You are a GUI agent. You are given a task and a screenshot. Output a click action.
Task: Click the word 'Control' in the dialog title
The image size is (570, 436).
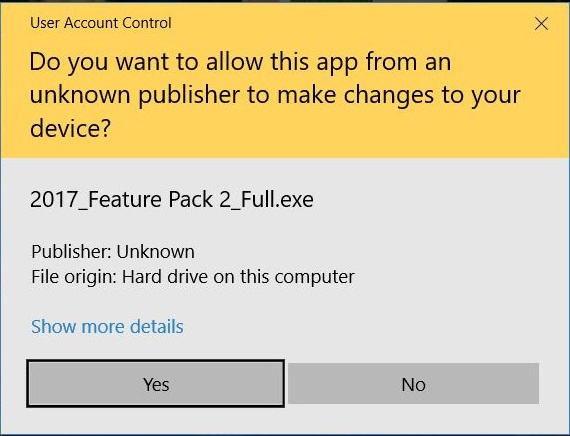pyautogui.click(x=147, y=23)
